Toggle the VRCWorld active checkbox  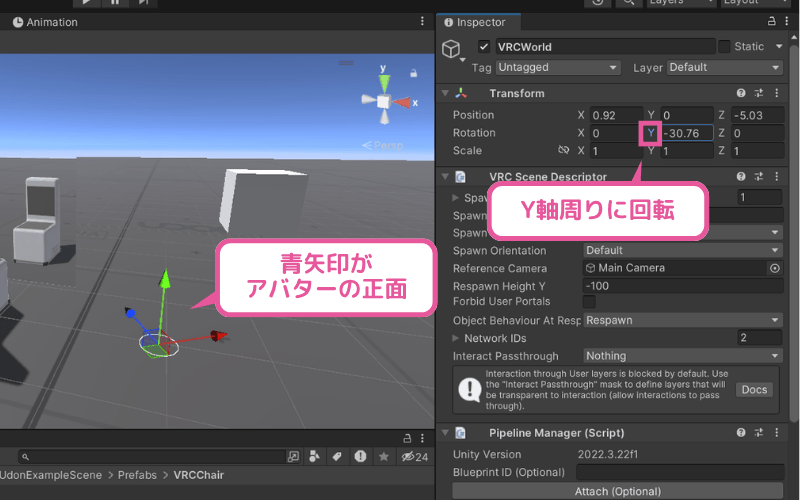point(484,46)
